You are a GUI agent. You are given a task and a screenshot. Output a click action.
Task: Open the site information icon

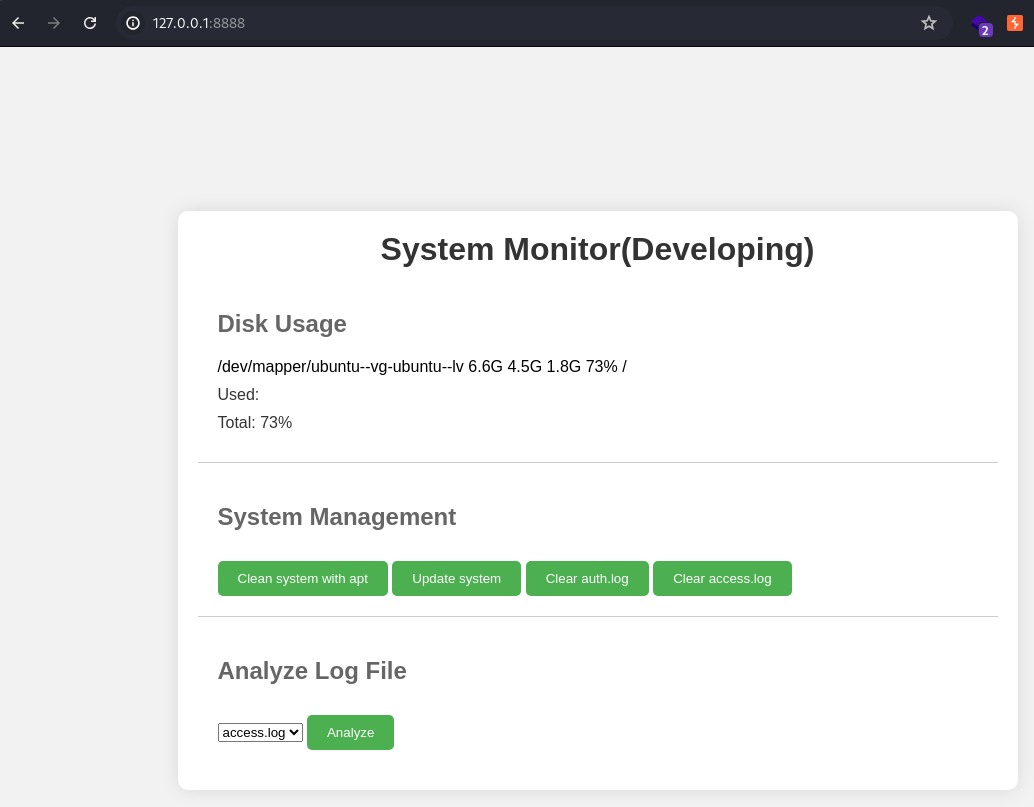[133, 23]
